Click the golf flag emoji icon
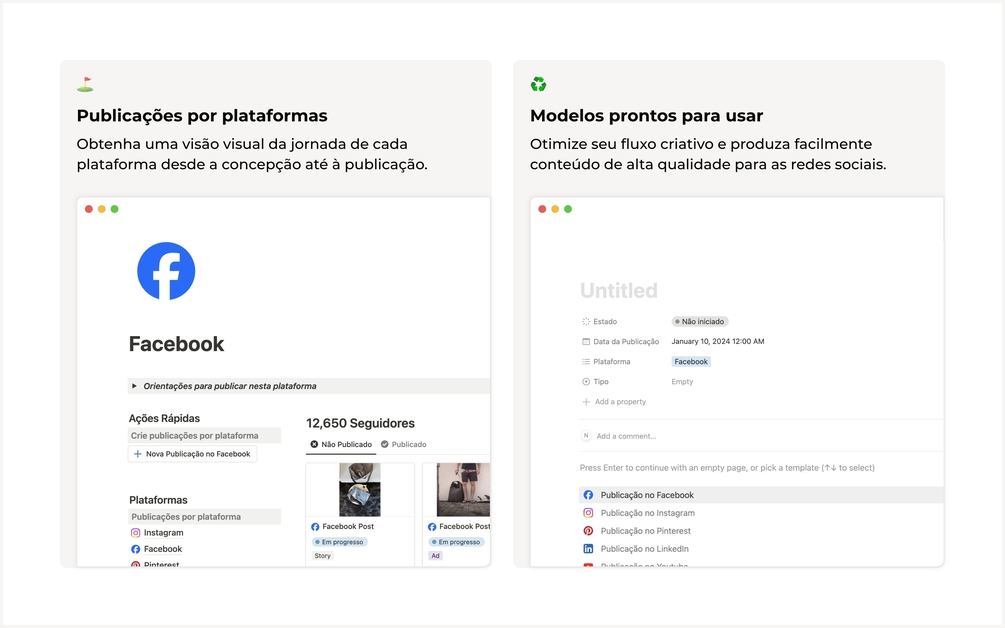Screen dimensions: 1005x628 pyautogui.click(x=85, y=84)
